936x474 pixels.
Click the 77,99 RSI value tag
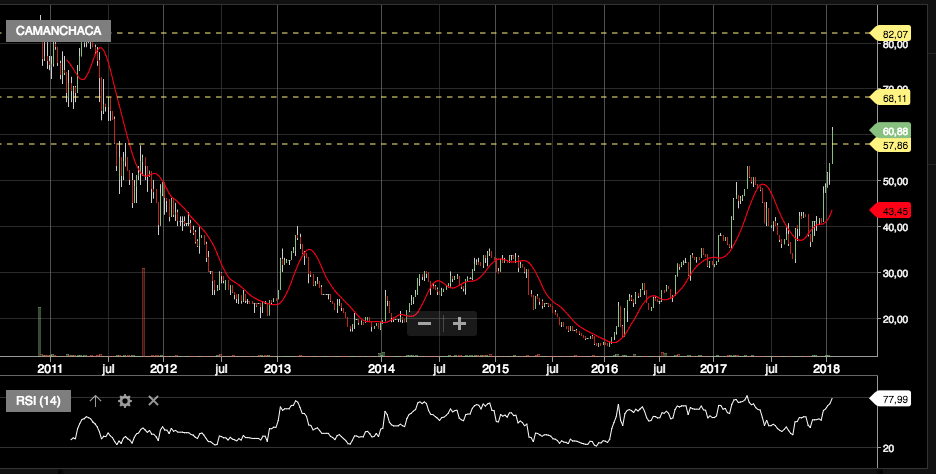894,399
